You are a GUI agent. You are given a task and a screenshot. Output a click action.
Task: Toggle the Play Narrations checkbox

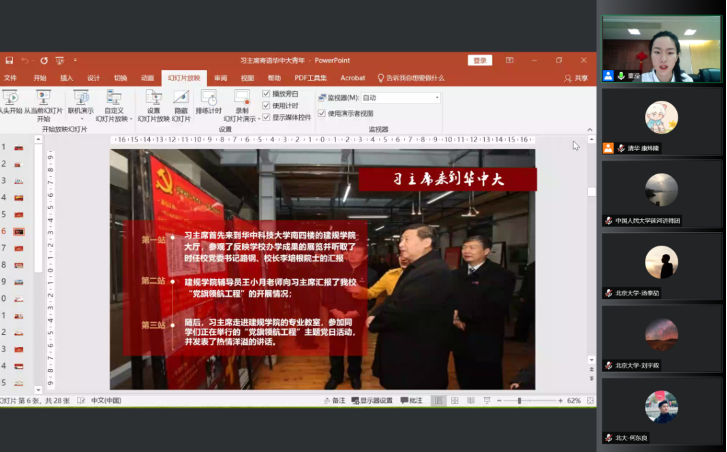click(266, 94)
